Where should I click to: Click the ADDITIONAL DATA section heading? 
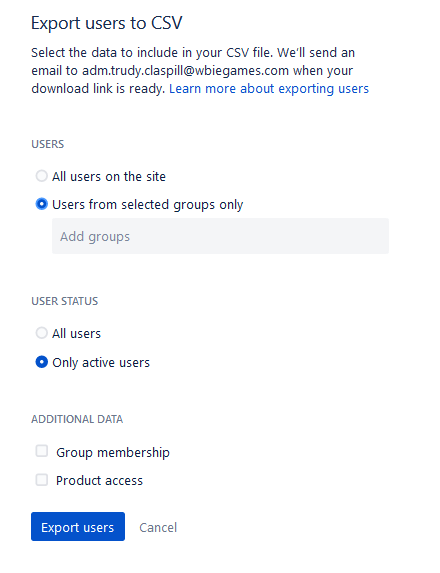pyautogui.click(x=77, y=419)
